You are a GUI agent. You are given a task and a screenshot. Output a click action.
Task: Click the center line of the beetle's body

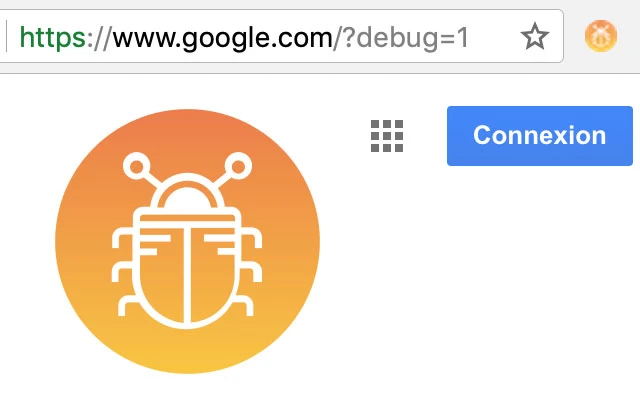187,276
